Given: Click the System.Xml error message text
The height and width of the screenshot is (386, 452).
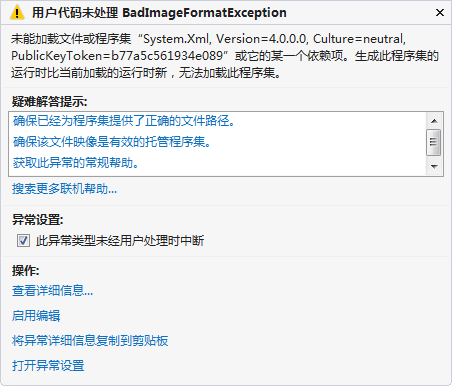Looking at the screenshot, I should [225, 56].
